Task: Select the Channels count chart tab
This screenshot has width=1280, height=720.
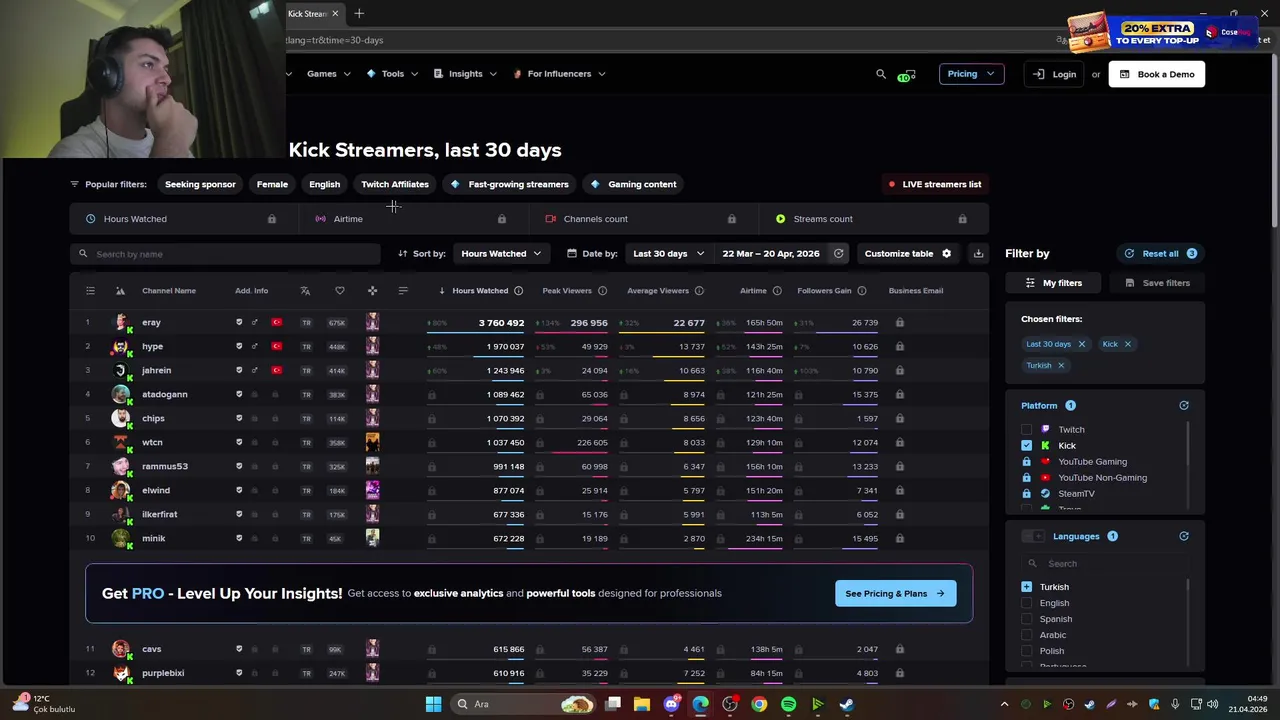Action: [x=642, y=219]
